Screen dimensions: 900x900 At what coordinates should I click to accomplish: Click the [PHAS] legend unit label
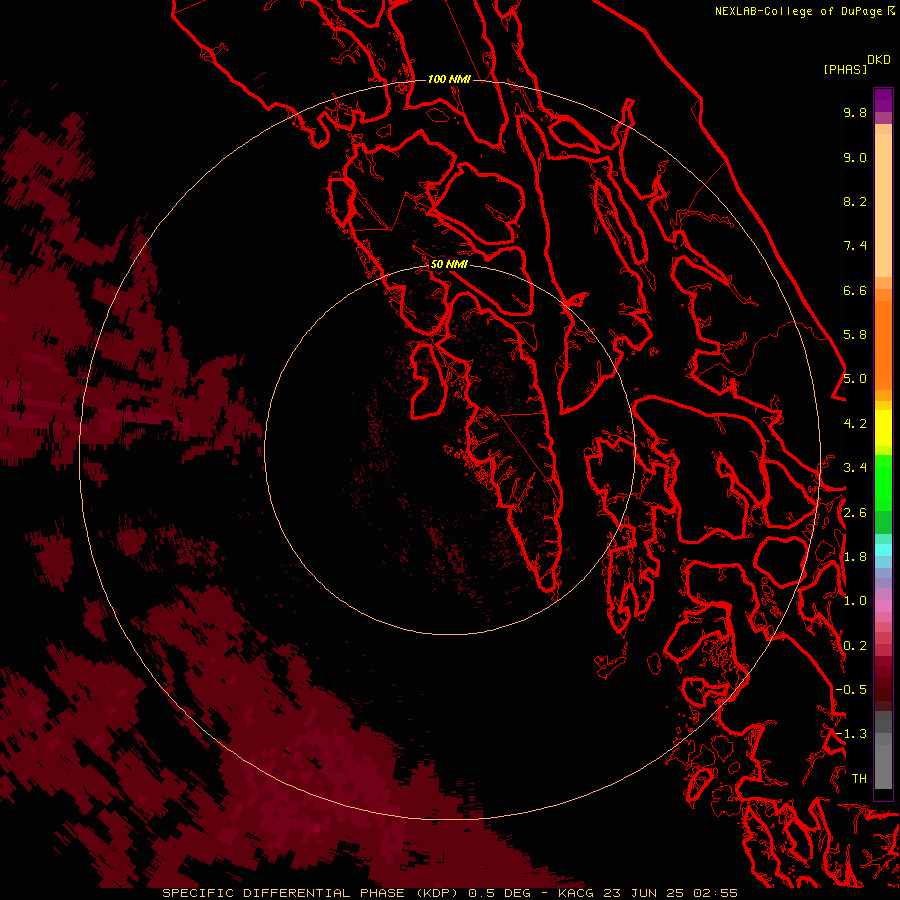845,69
